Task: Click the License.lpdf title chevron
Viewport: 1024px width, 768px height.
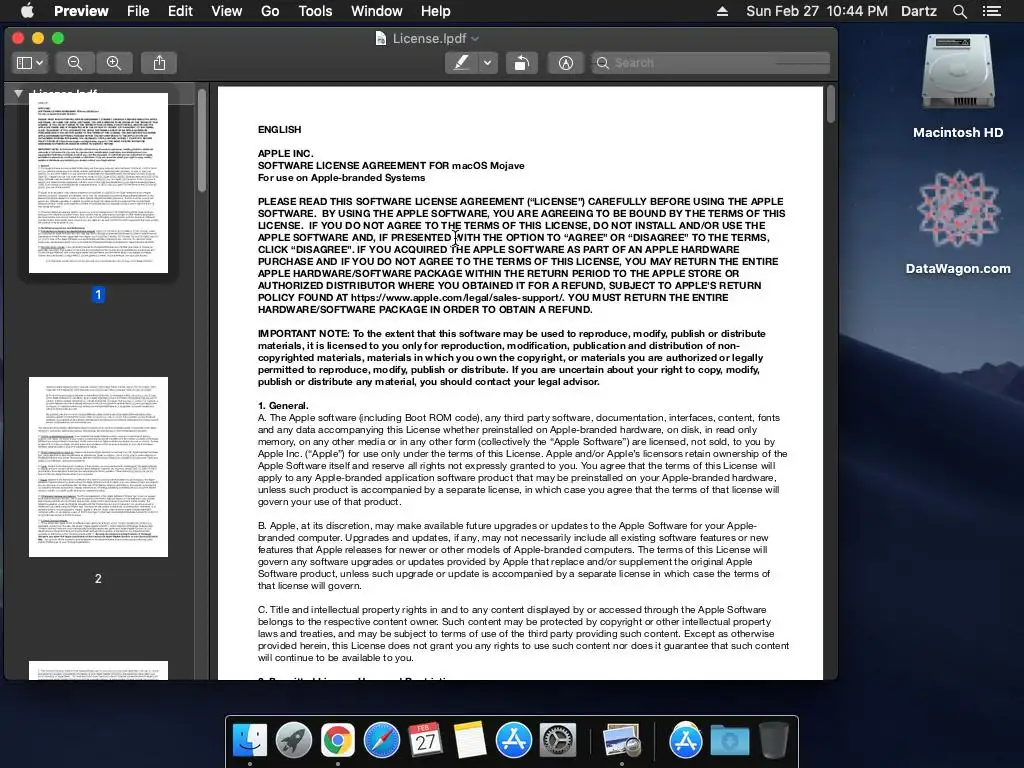Action: [x=475, y=39]
